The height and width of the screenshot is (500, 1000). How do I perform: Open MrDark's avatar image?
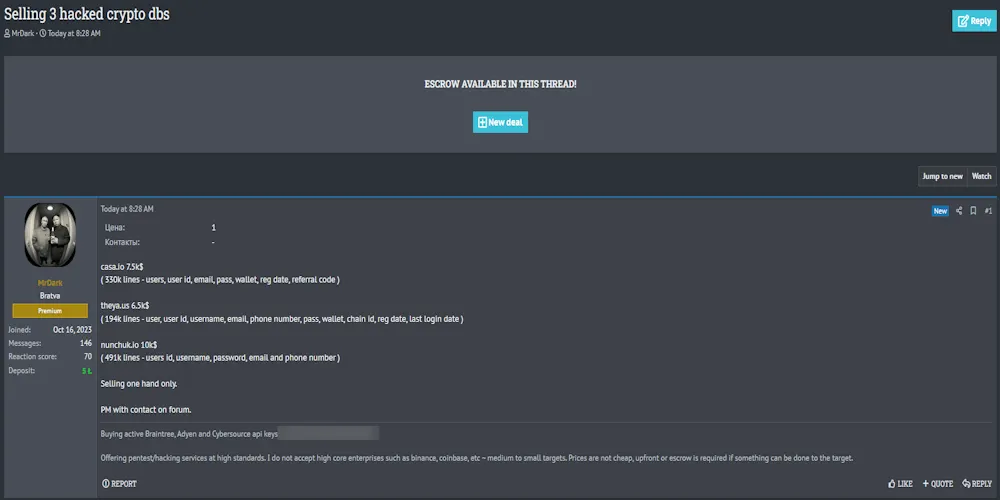(x=50, y=235)
